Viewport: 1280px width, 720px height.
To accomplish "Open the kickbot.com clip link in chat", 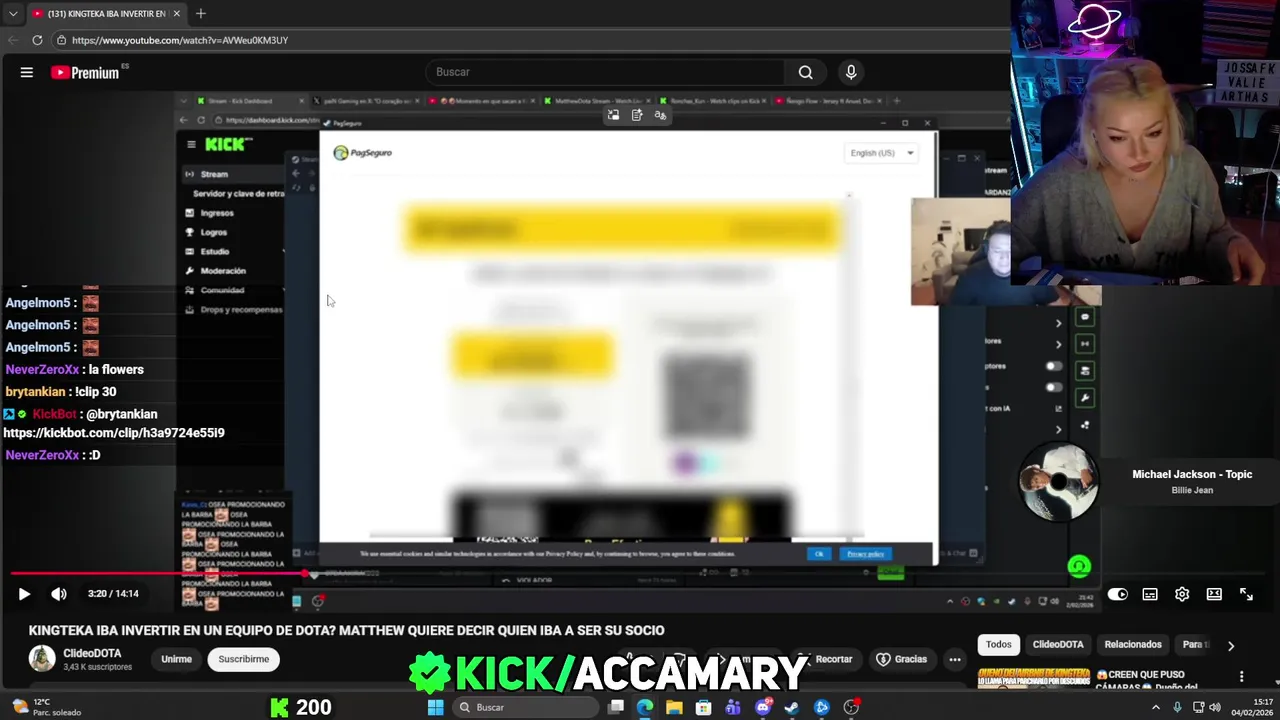I will click(114, 433).
